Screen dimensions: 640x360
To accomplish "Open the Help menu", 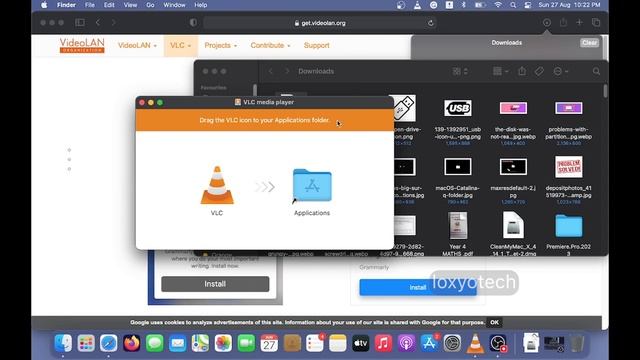I will point(200,5).
